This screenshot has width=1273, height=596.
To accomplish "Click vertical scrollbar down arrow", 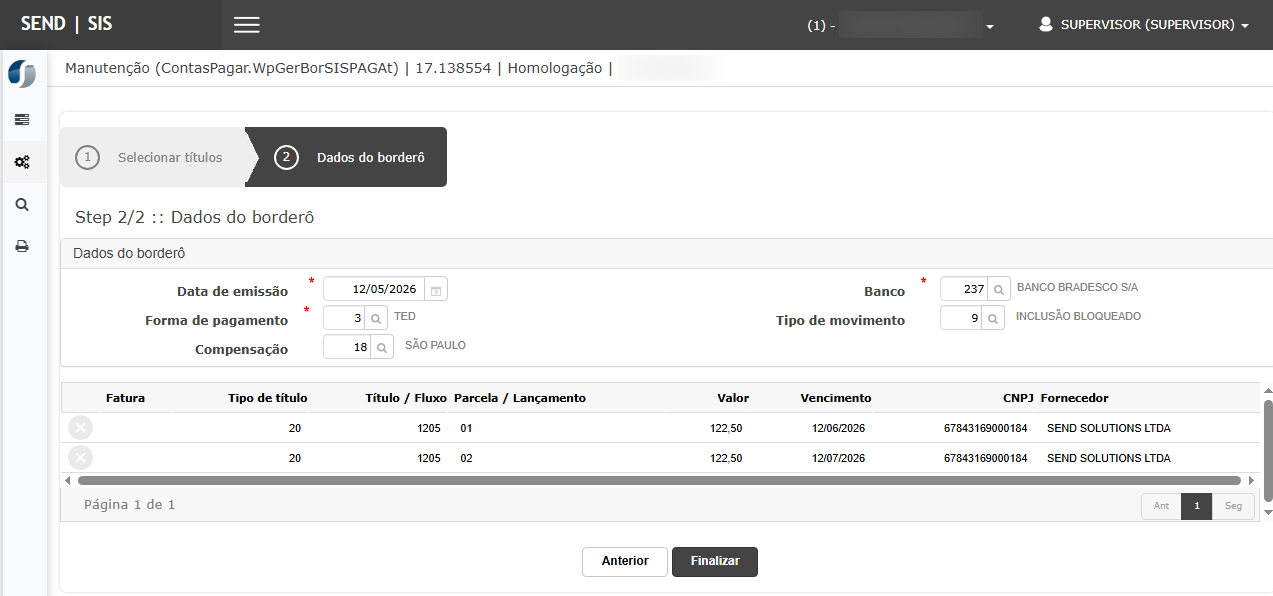I will tap(1268, 511).
